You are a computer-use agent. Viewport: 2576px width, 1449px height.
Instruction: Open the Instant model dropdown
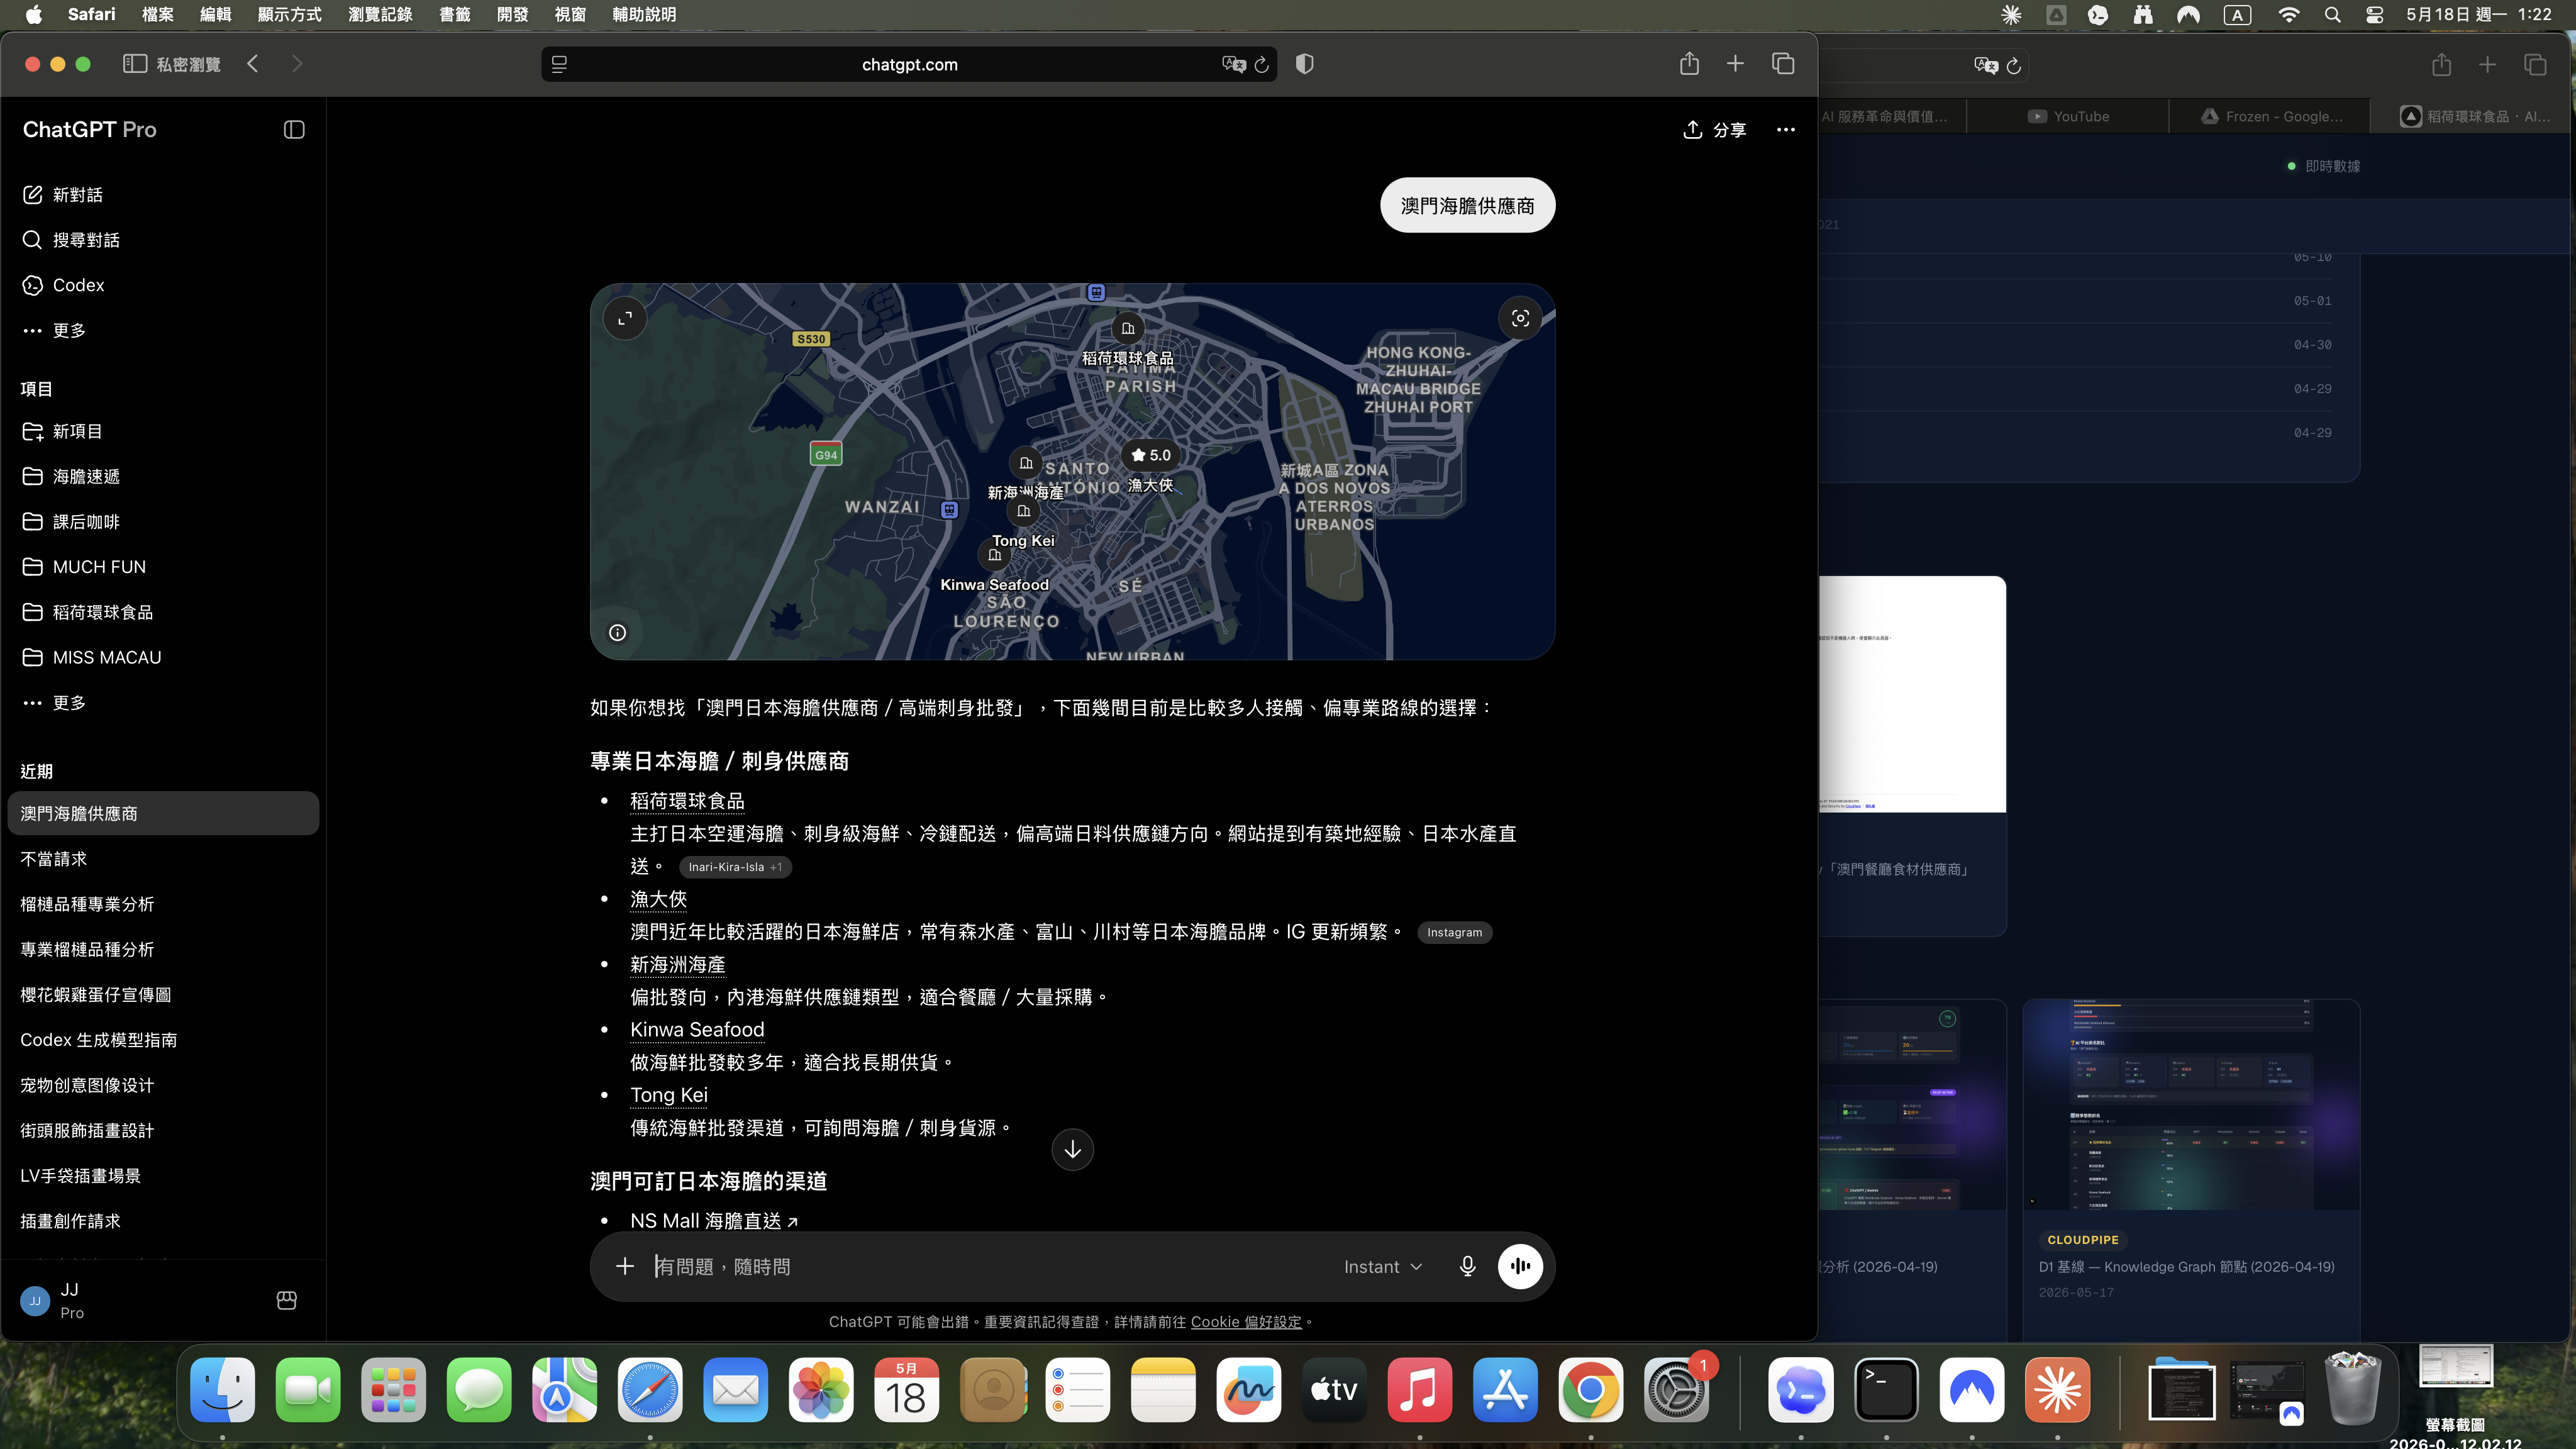coord(1383,1267)
